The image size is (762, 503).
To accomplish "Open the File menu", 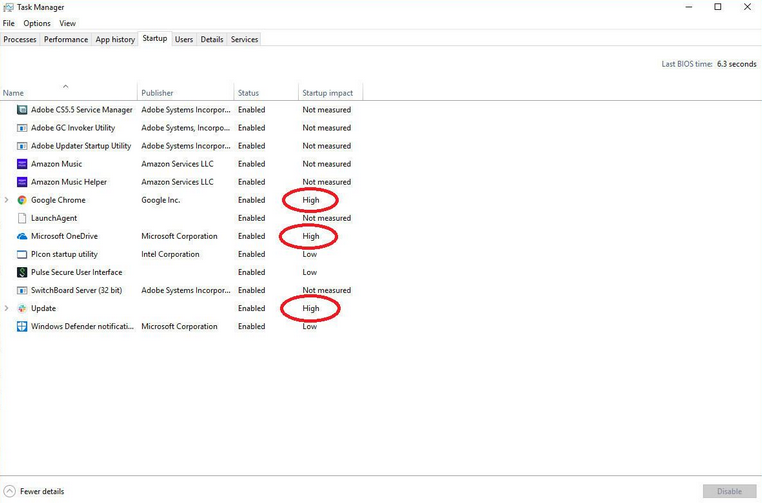I will [x=9, y=23].
